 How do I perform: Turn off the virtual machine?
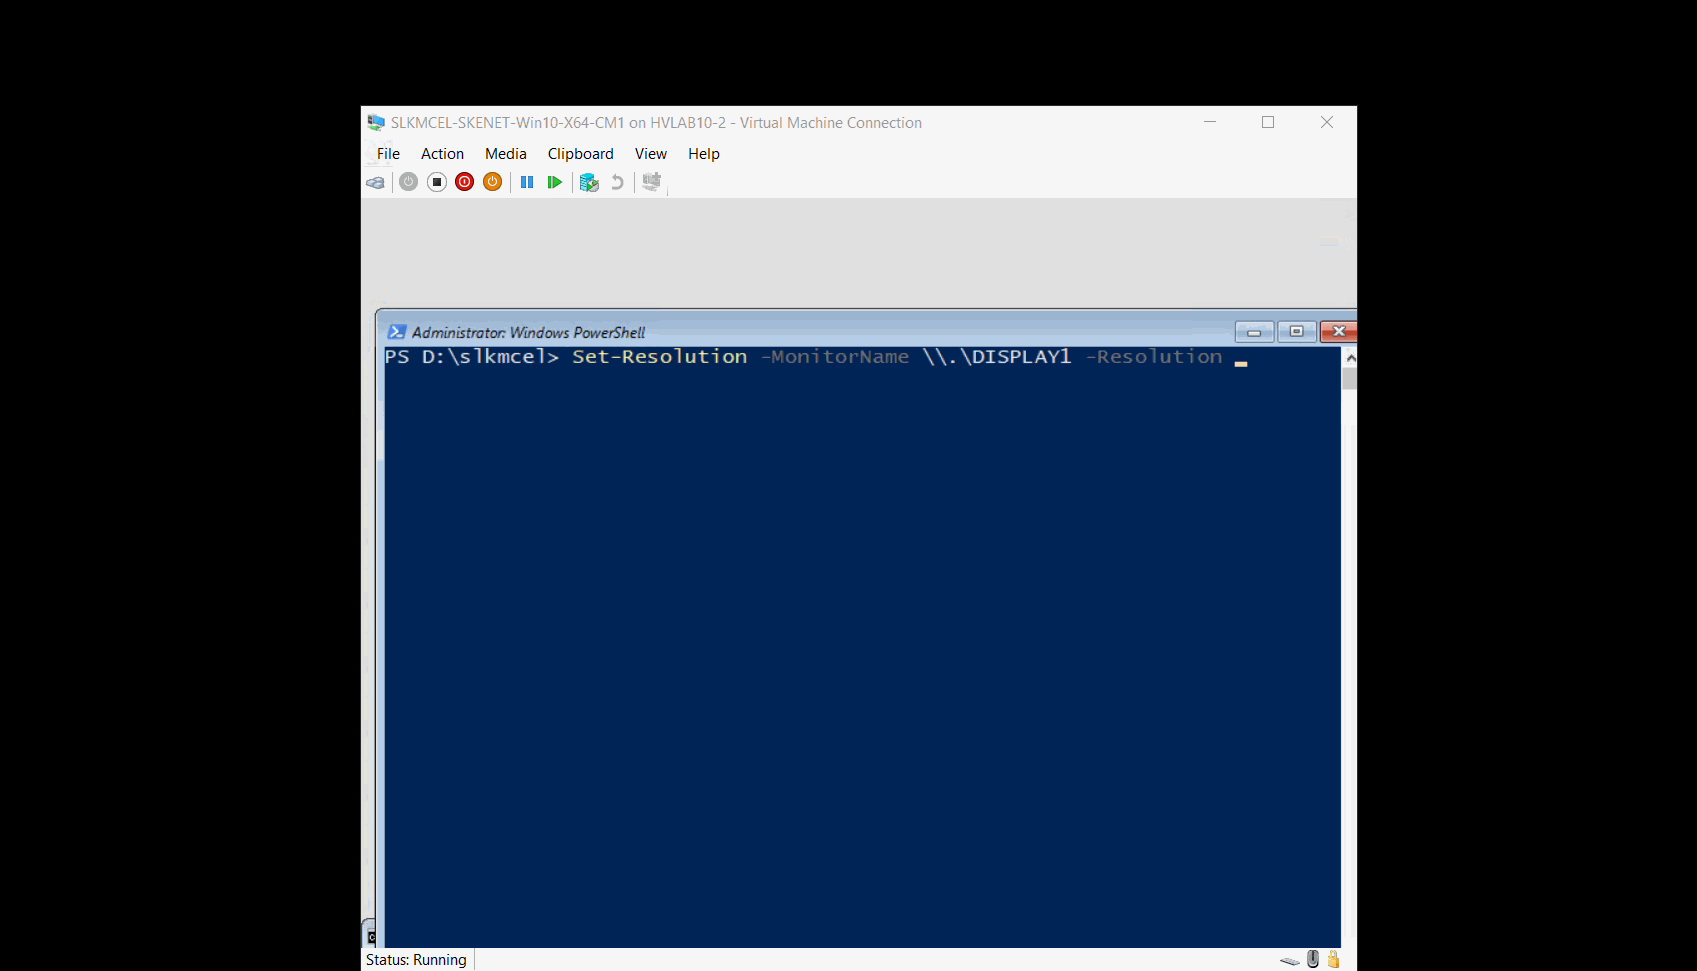pos(436,182)
